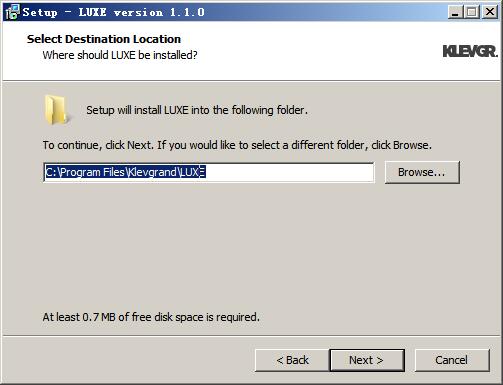Click the free disk space required notice

tap(151, 317)
